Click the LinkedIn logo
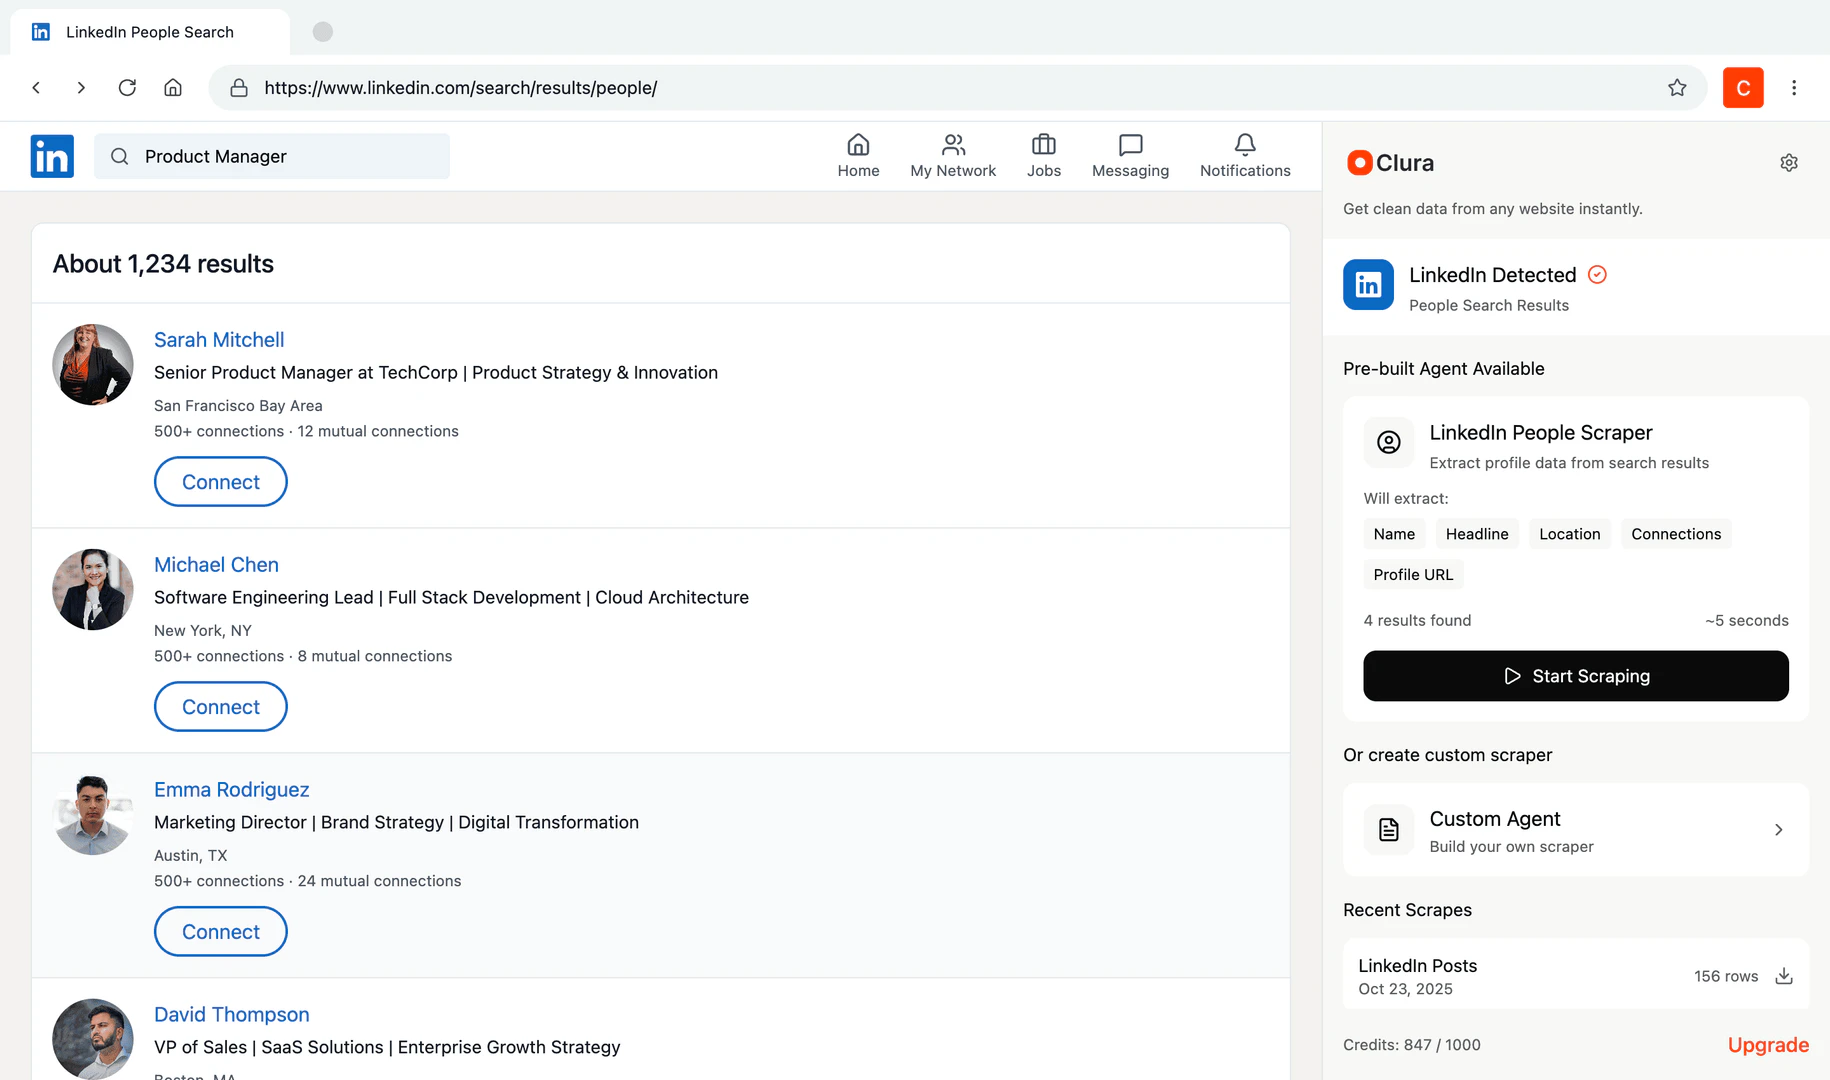 pos(52,156)
